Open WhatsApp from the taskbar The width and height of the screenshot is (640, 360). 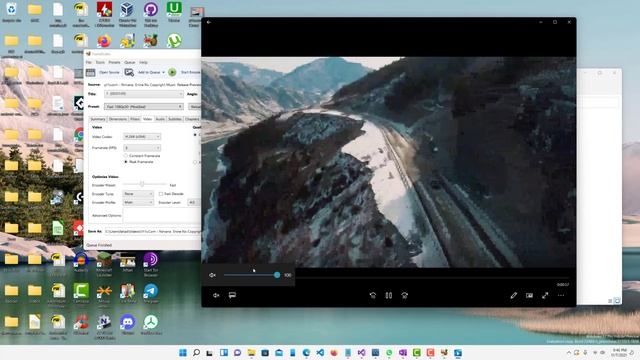tap(389, 353)
